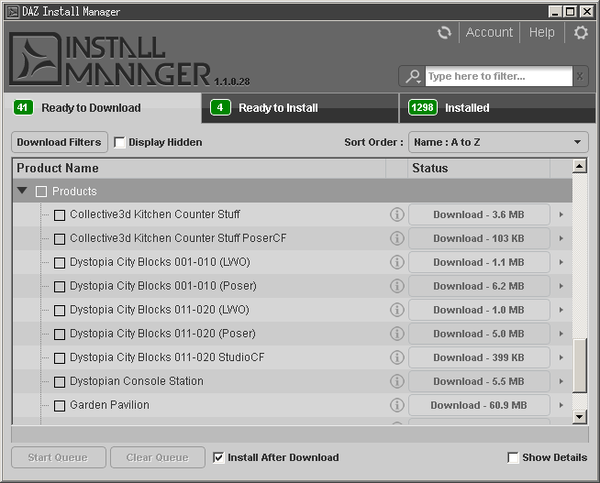Viewport: 600px width, 483px height.
Task: Open the Account menu
Action: [489, 33]
